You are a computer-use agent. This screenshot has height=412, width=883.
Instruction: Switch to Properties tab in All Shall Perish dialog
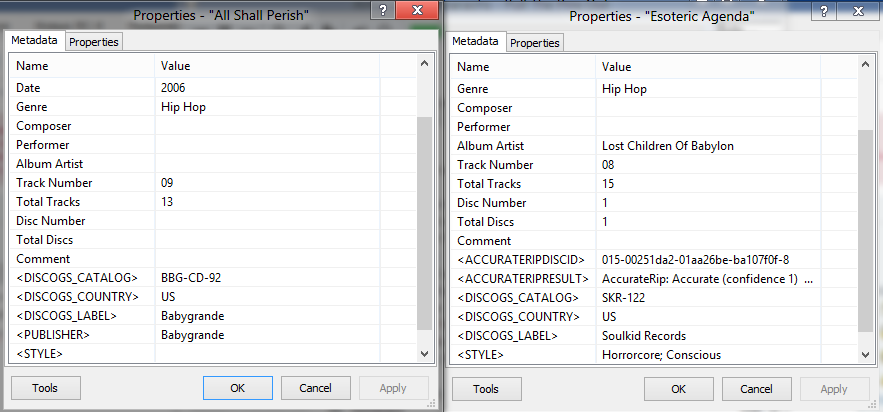94,41
